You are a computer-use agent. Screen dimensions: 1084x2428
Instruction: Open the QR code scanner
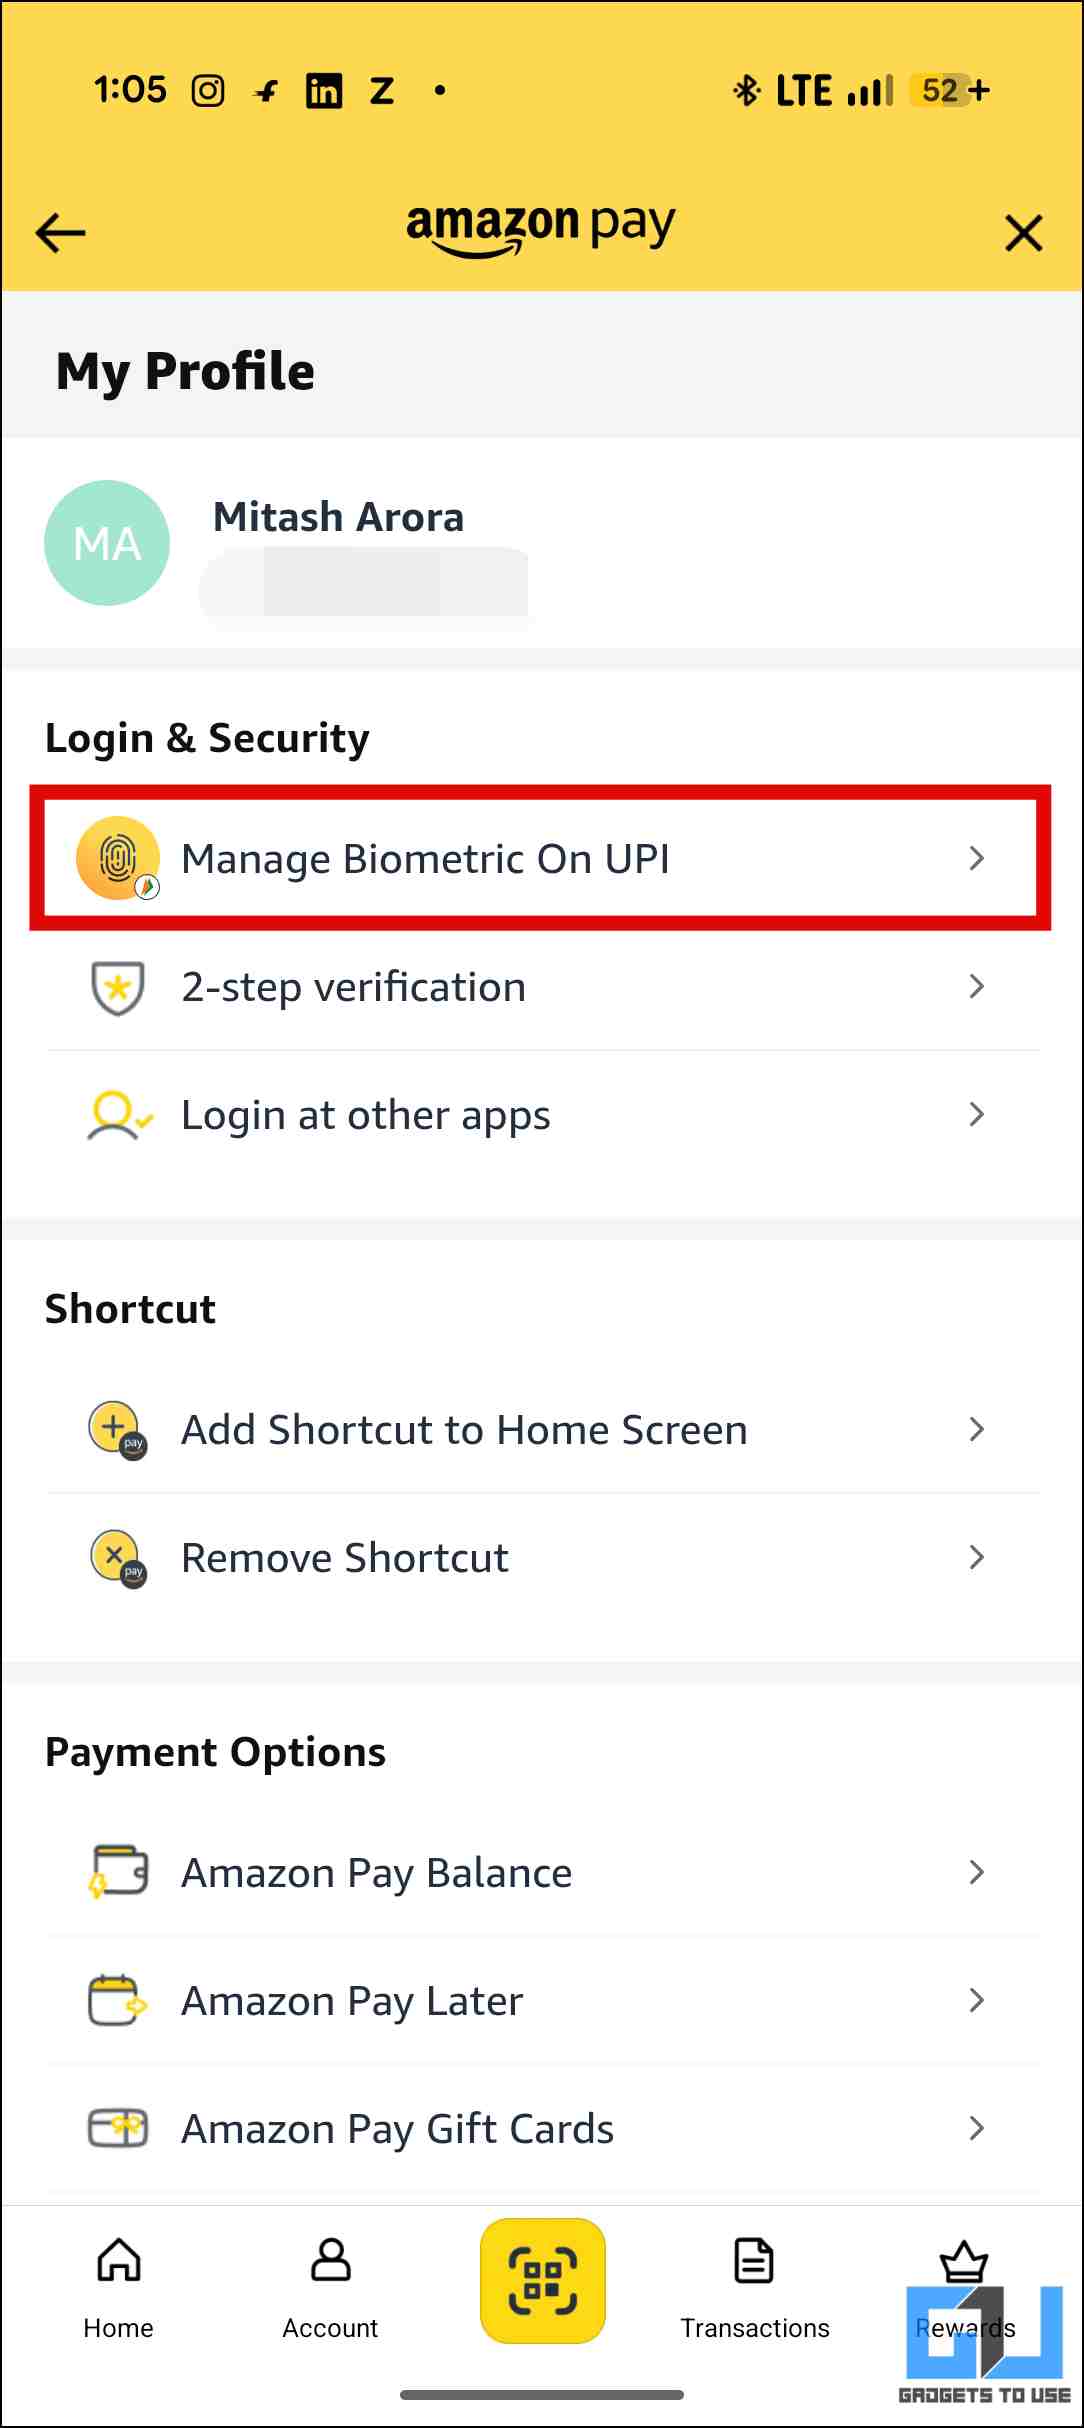(x=543, y=2280)
